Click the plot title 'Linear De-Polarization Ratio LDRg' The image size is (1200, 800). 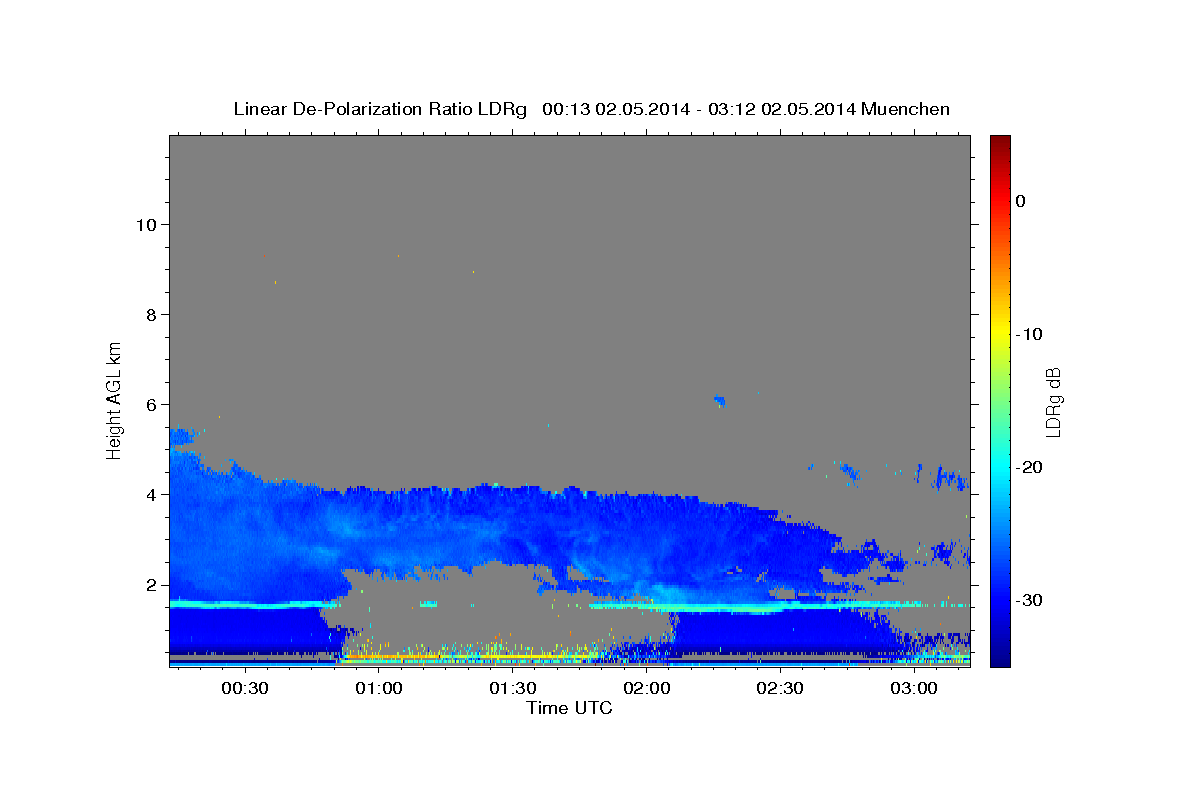380,109
